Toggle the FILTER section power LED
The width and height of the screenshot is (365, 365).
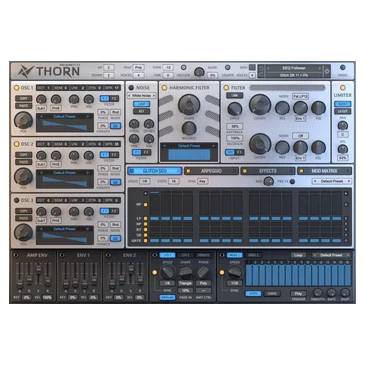(x=226, y=88)
